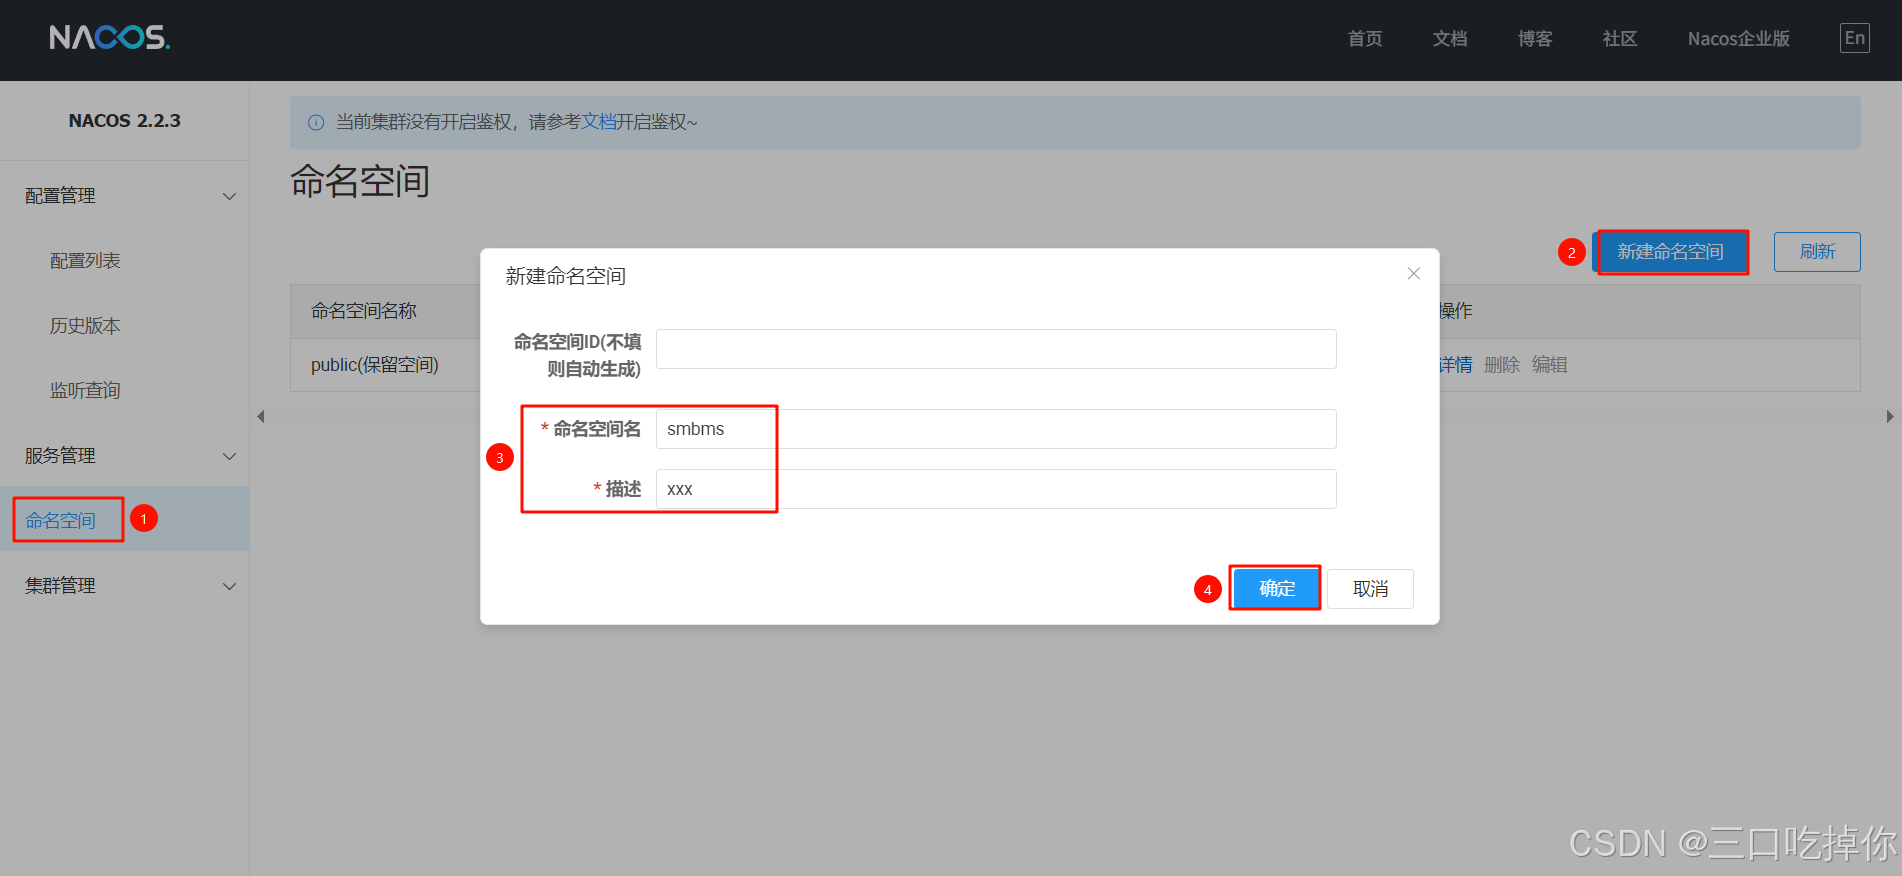Click 编辑 for the public namespace

(1550, 365)
